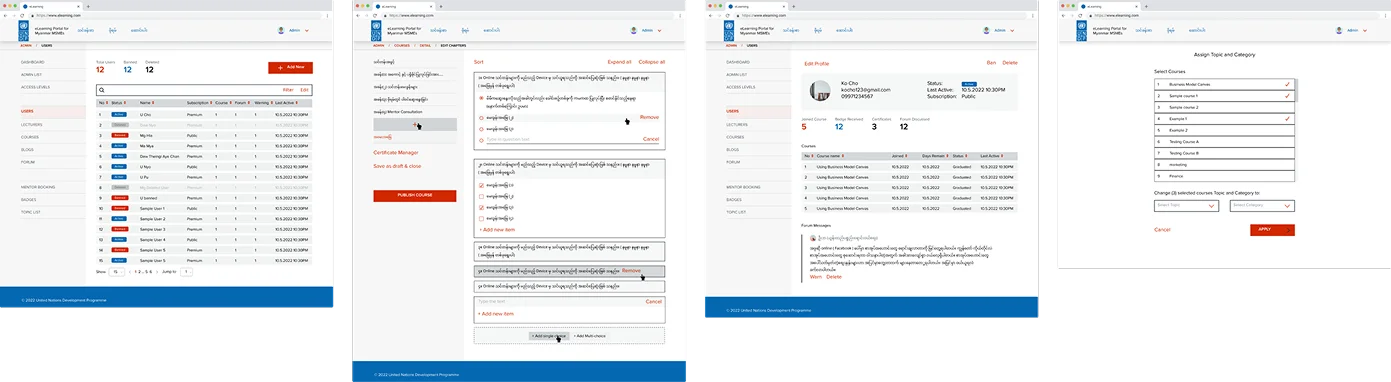This screenshot has height=382, width=1391.
Task: Click the Ban link on the user profile
Action: pyautogui.click(x=991, y=62)
